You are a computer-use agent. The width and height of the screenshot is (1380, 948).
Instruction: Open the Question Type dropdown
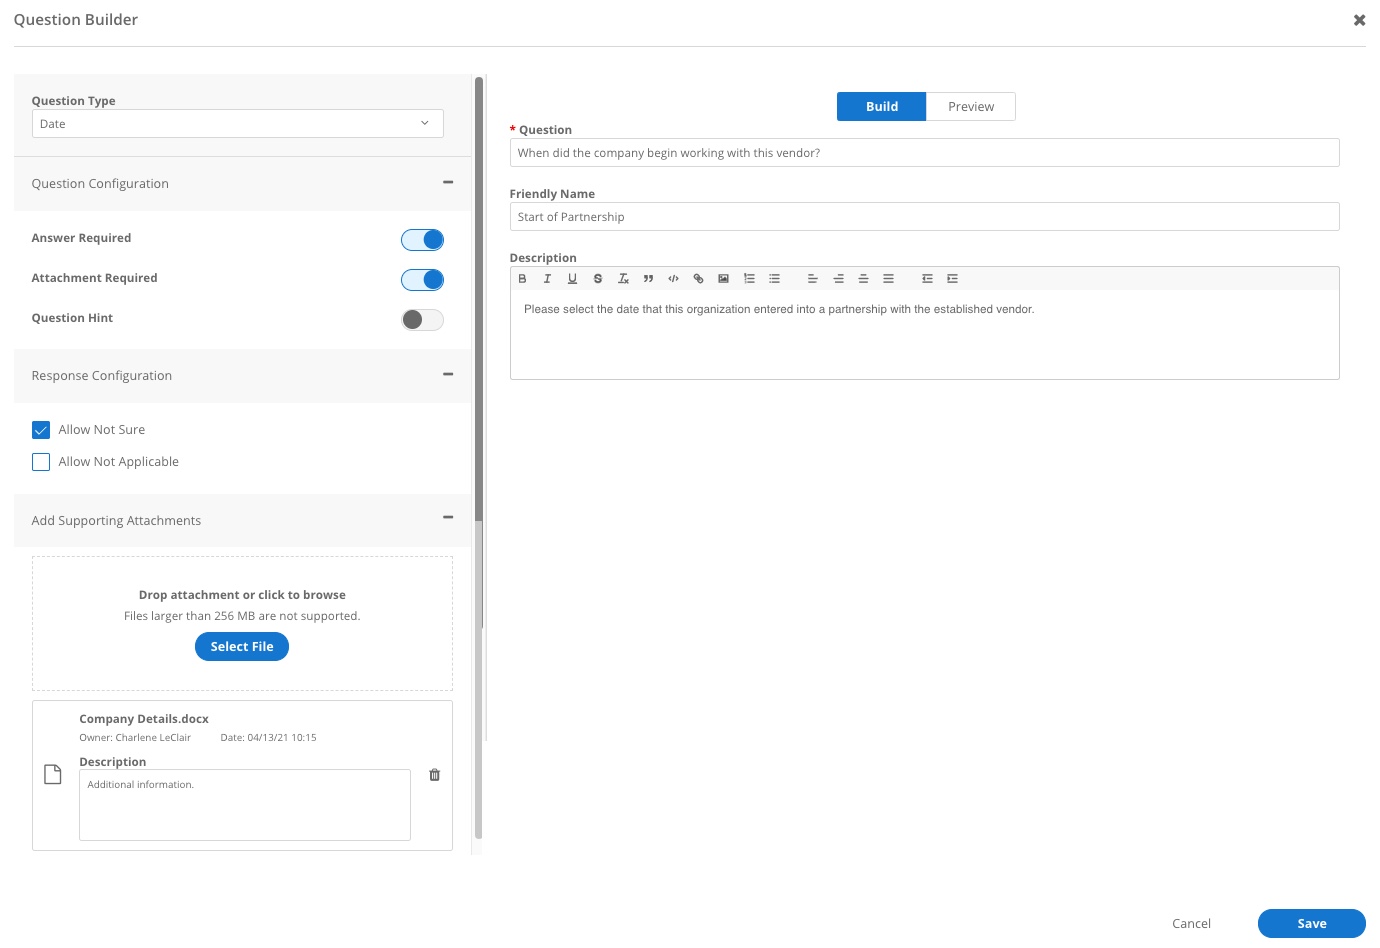(x=237, y=124)
